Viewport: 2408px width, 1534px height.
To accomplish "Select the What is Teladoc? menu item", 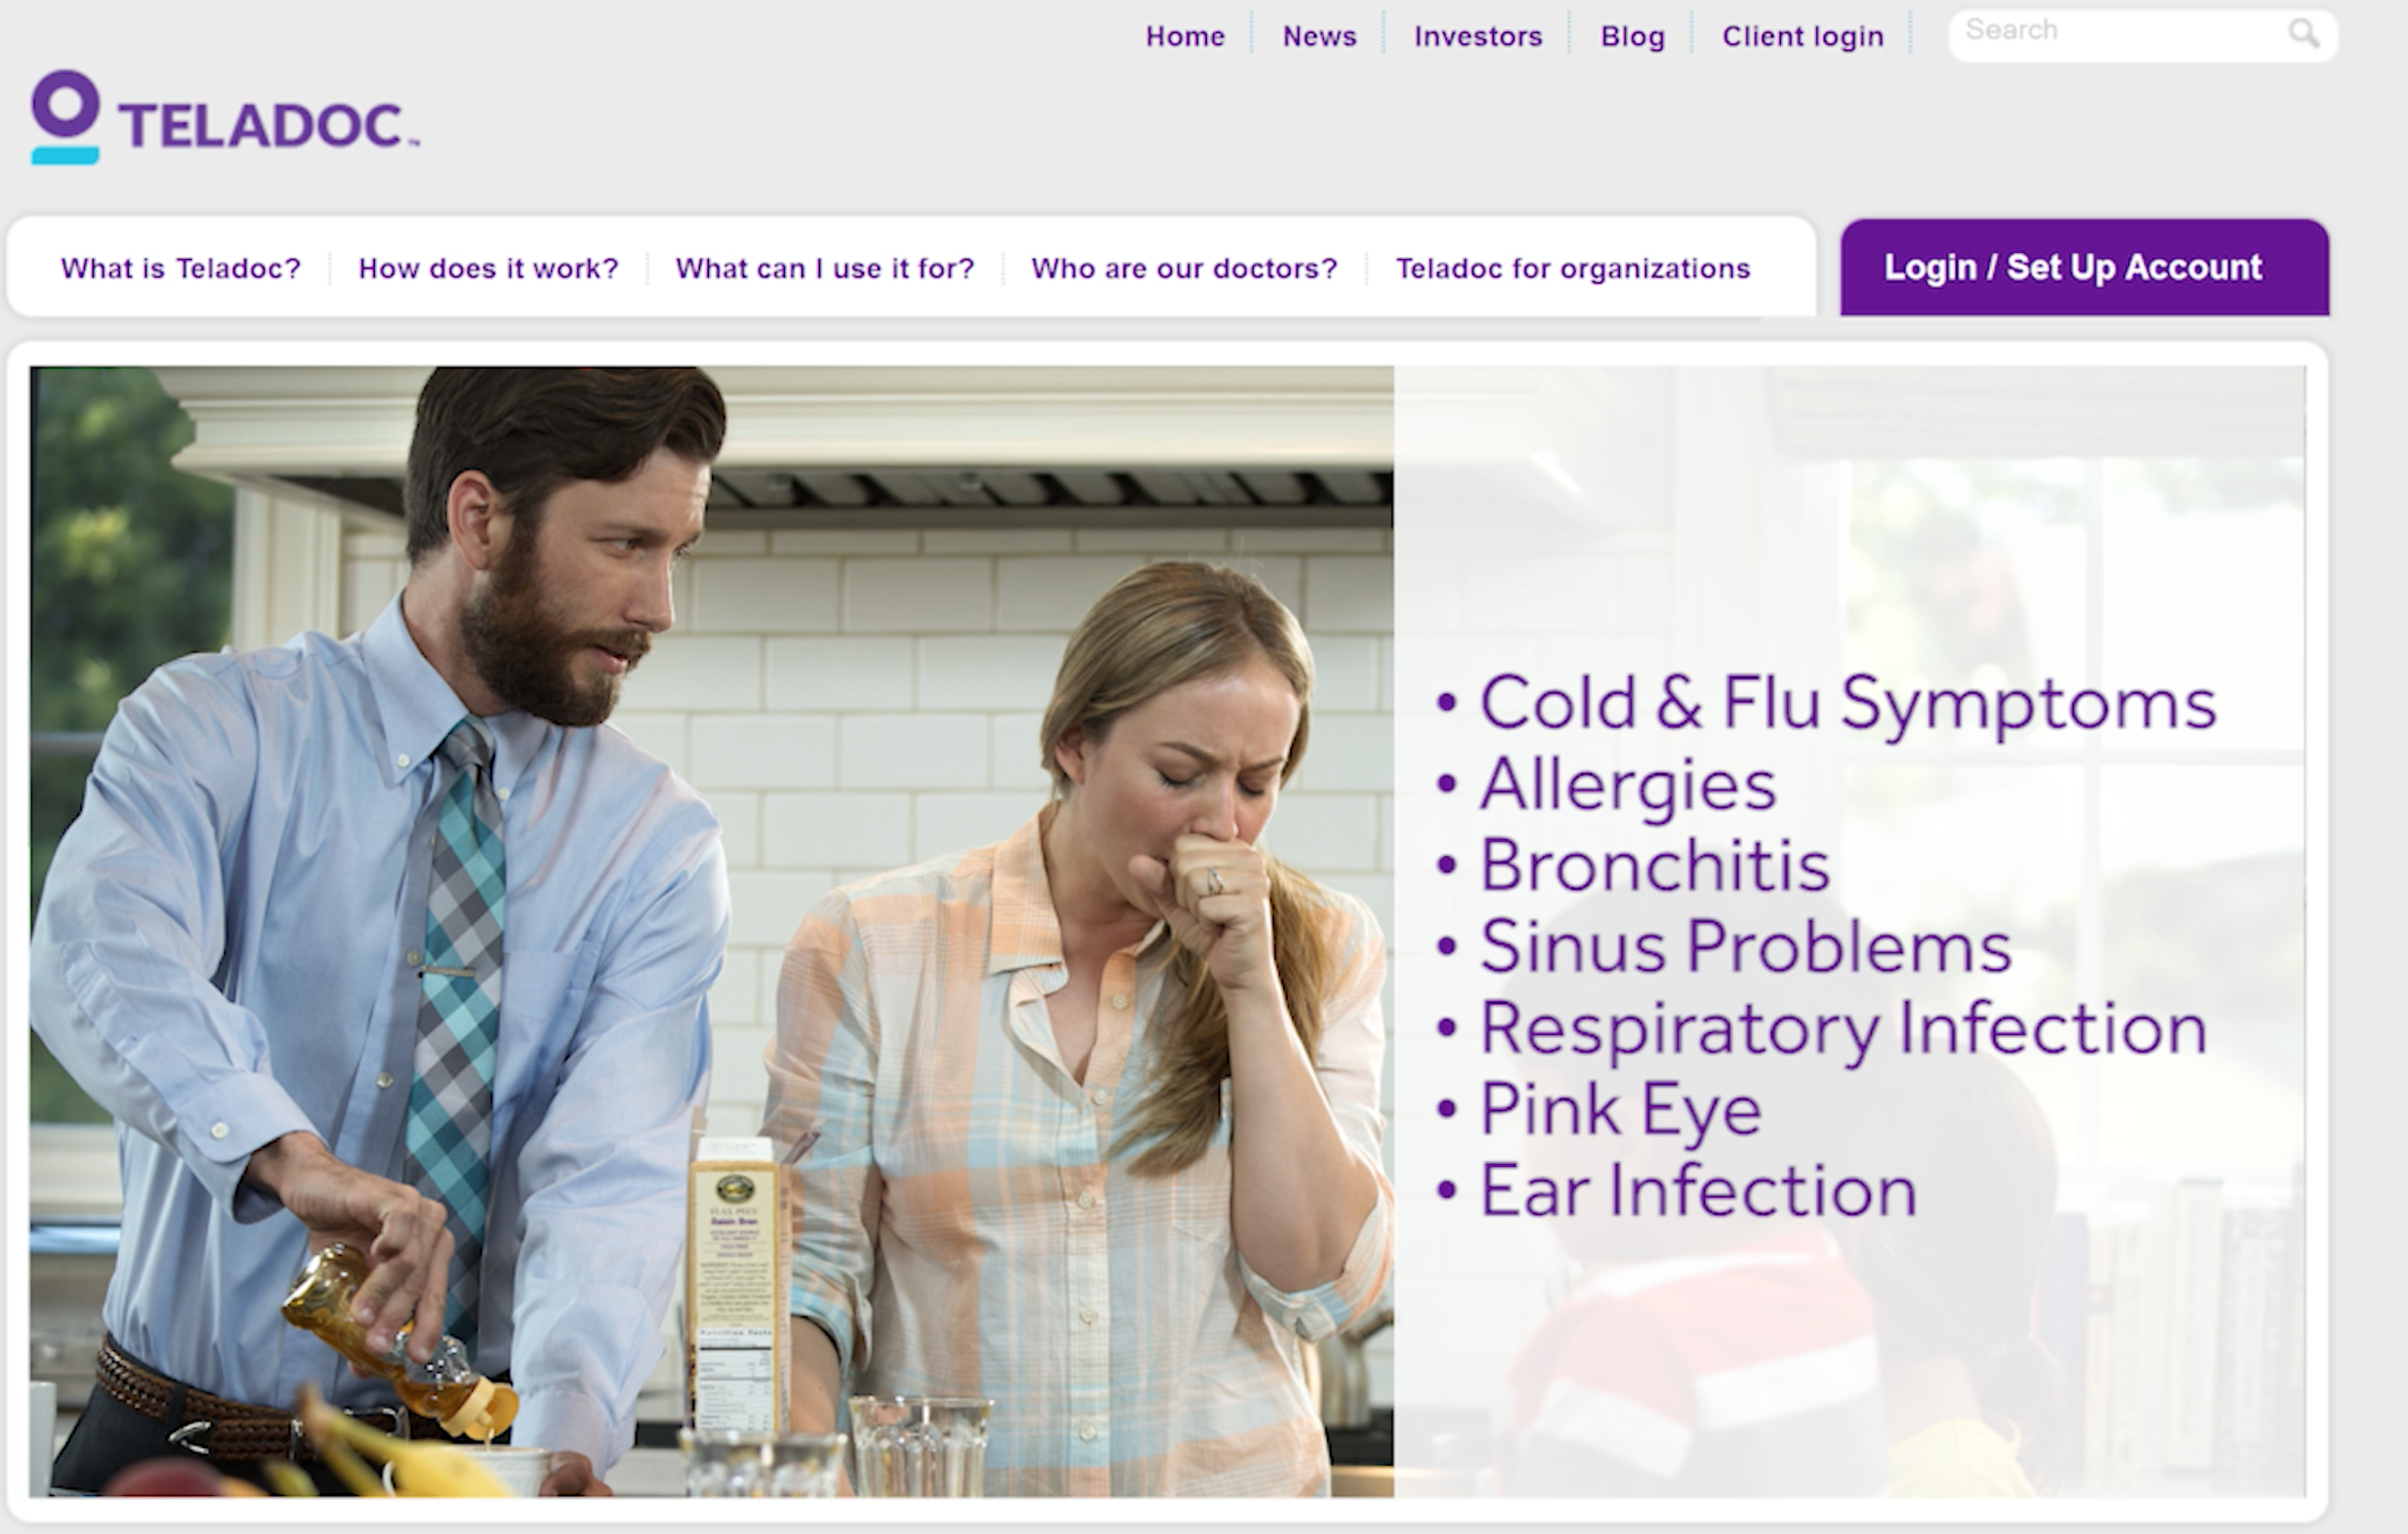I will tap(181, 268).
